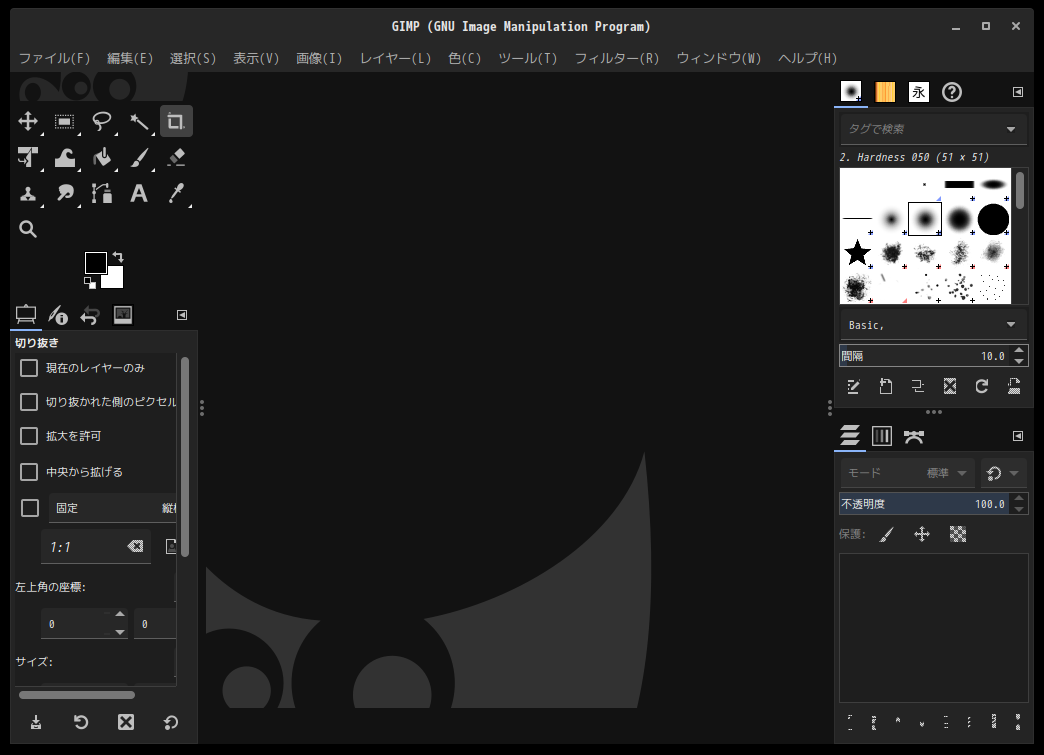Screen dimensions: 1044x755
Task: Open the ファイル(F) menu
Action: point(55,59)
